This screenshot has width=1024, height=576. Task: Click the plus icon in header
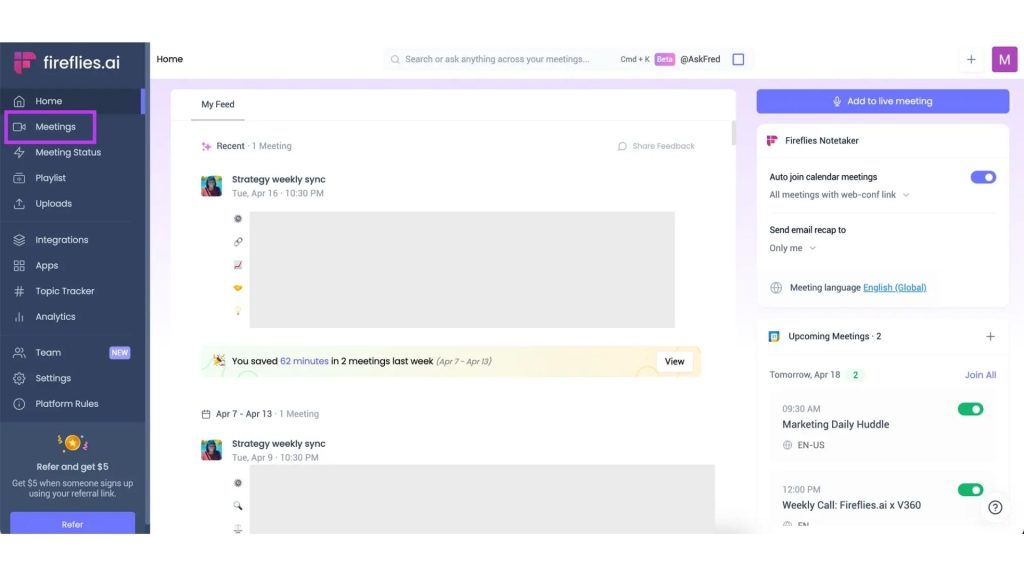(x=971, y=59)
